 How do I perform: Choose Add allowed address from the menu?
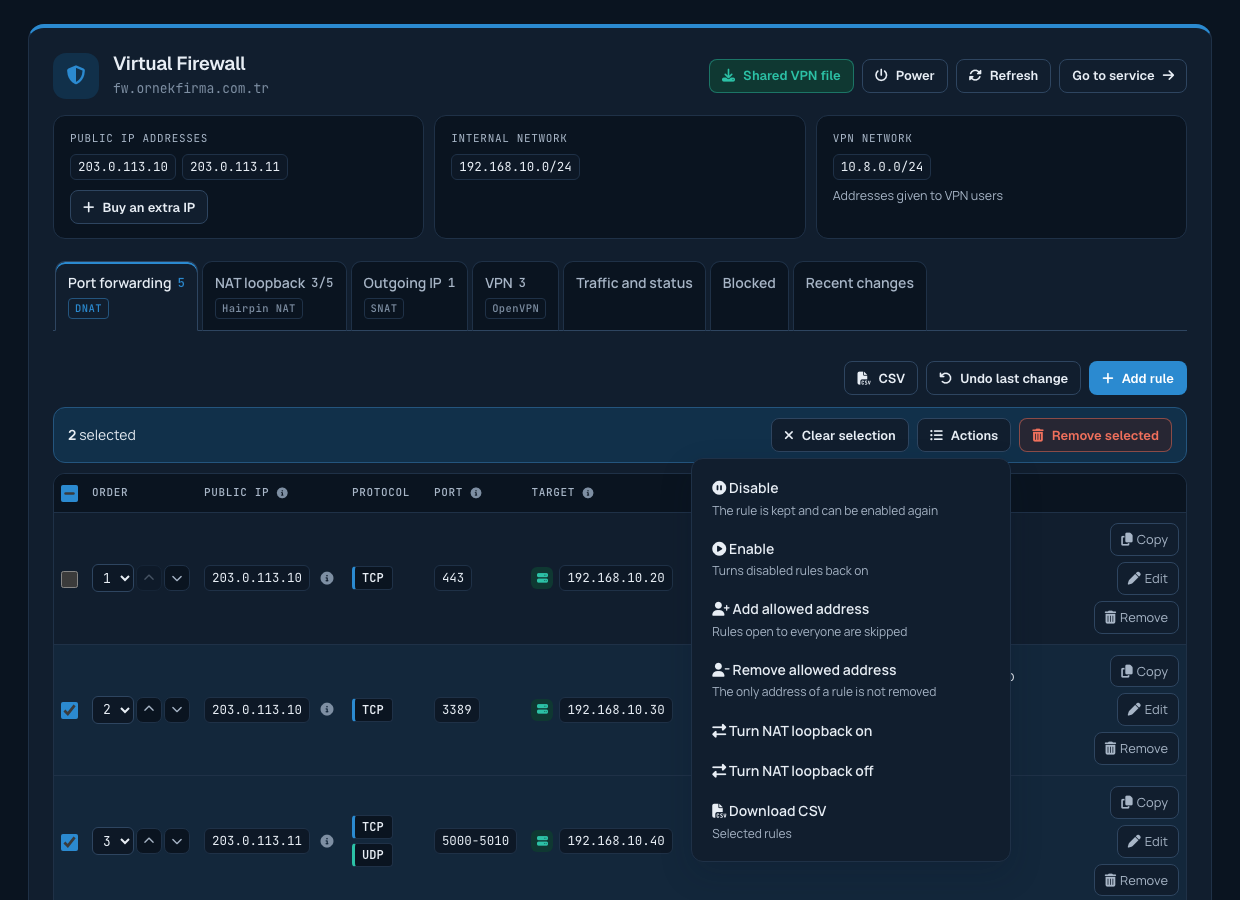point(850,619)
